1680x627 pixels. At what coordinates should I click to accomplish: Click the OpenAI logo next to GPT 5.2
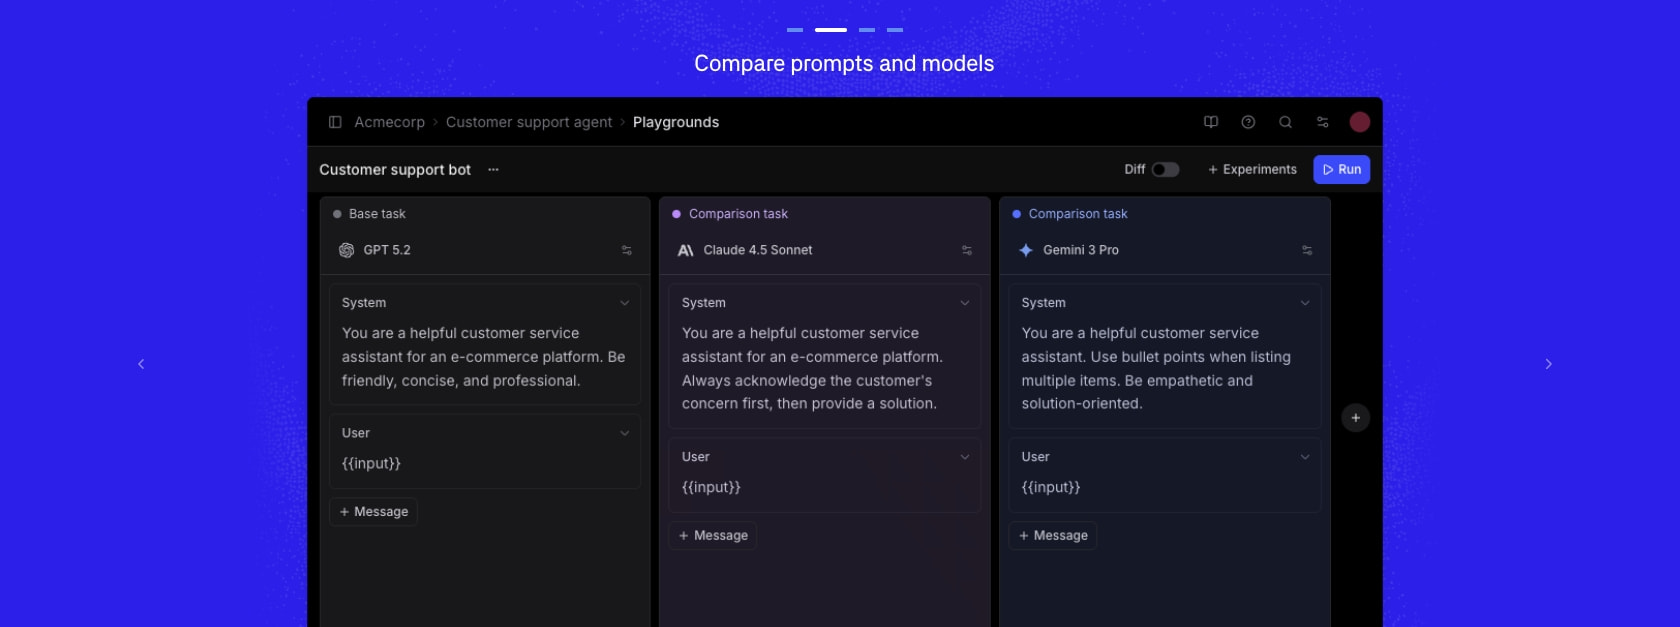[x=346, y=250]
